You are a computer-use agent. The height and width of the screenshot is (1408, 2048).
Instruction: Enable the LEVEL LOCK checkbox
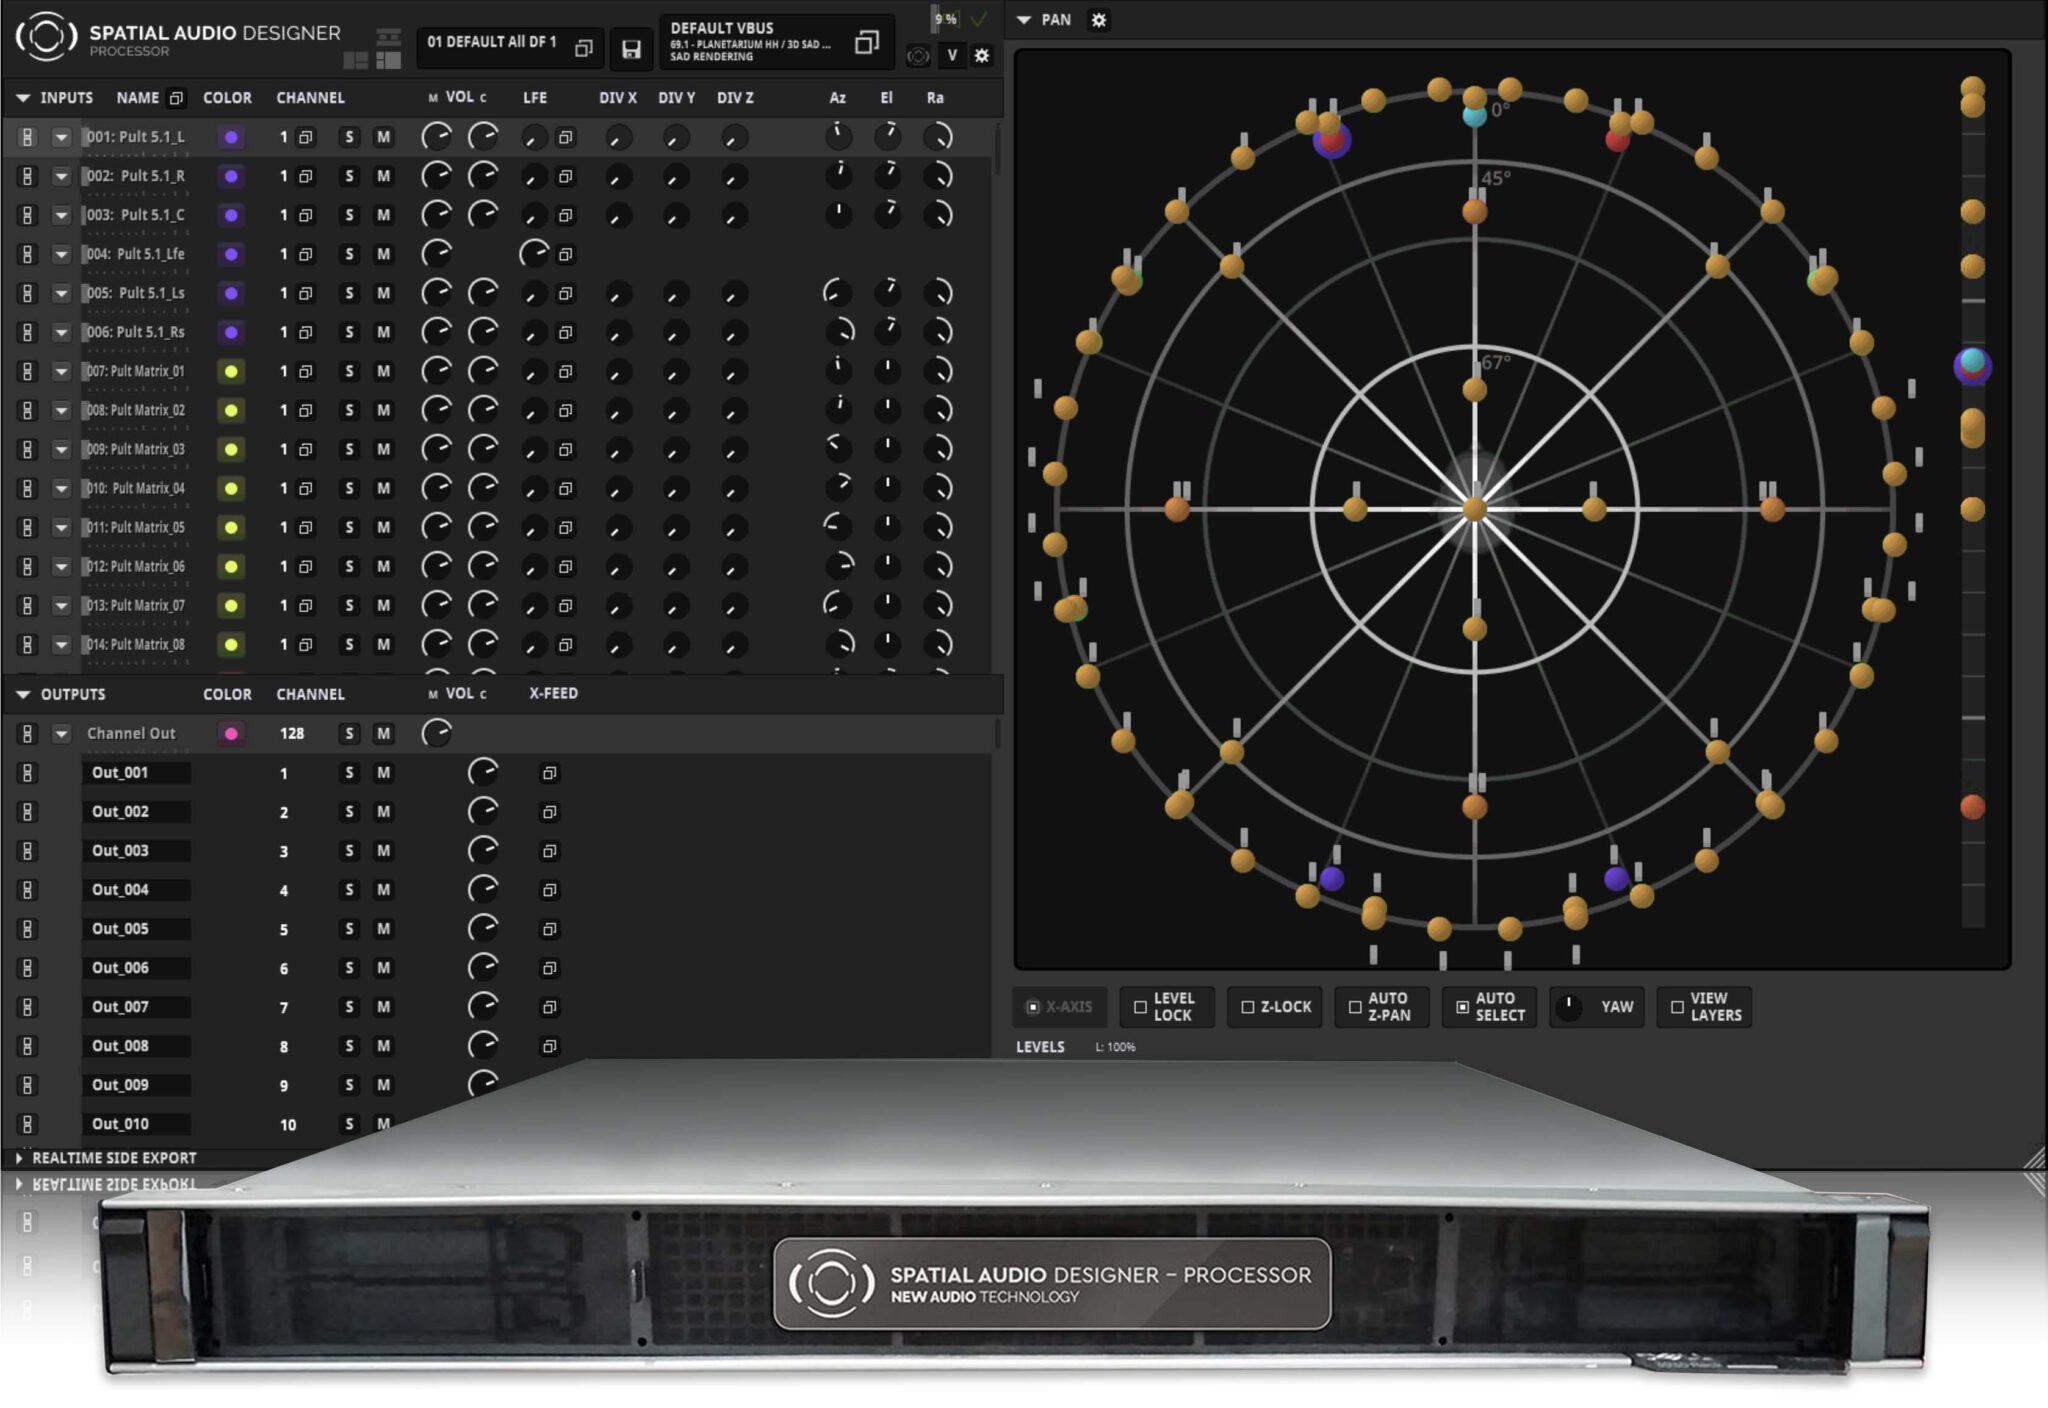pyautogui.click(x=1140, y=1007)
